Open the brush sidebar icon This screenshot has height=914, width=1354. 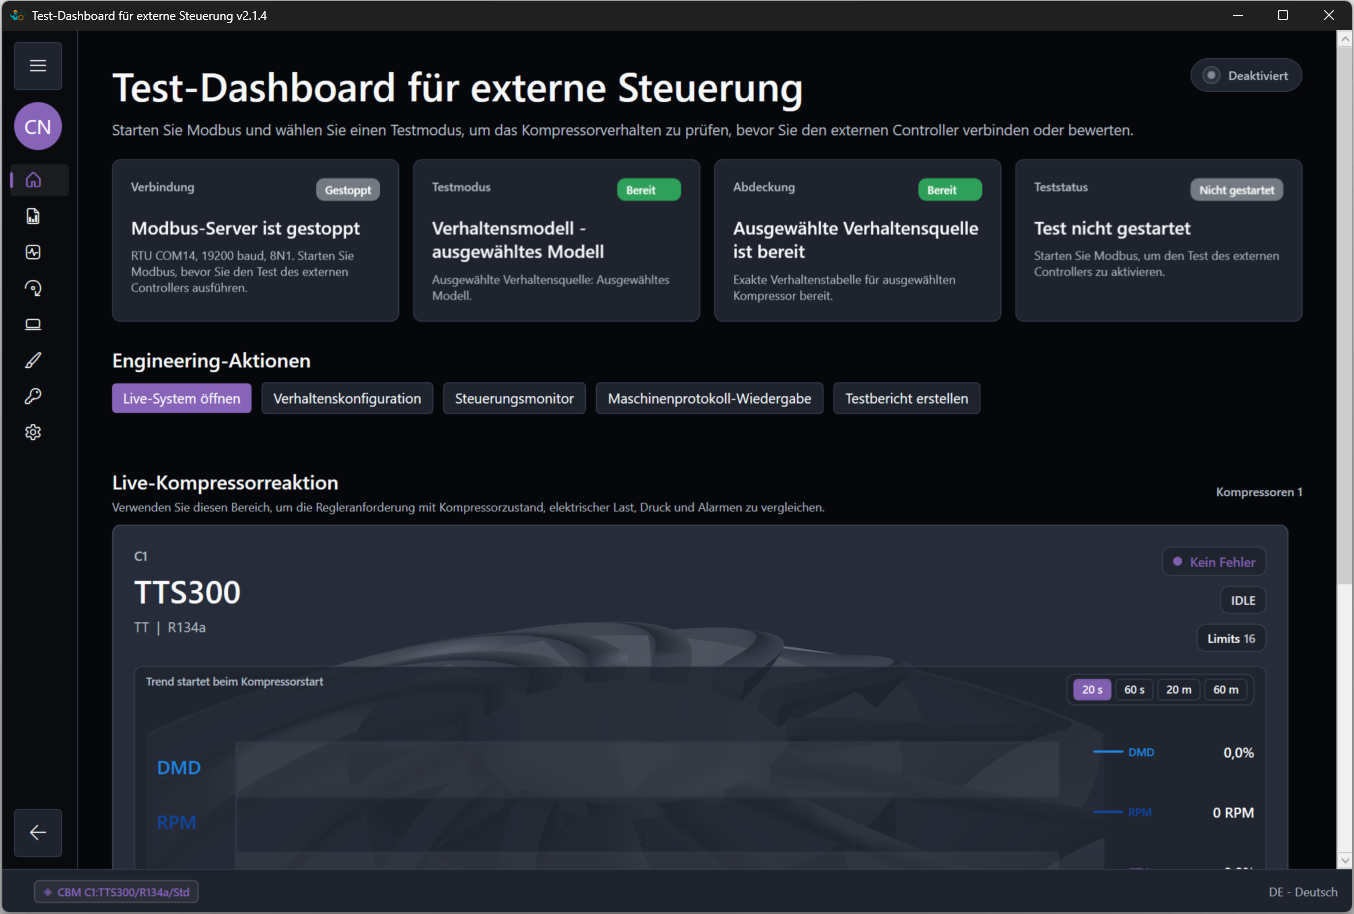click(33, 360)
